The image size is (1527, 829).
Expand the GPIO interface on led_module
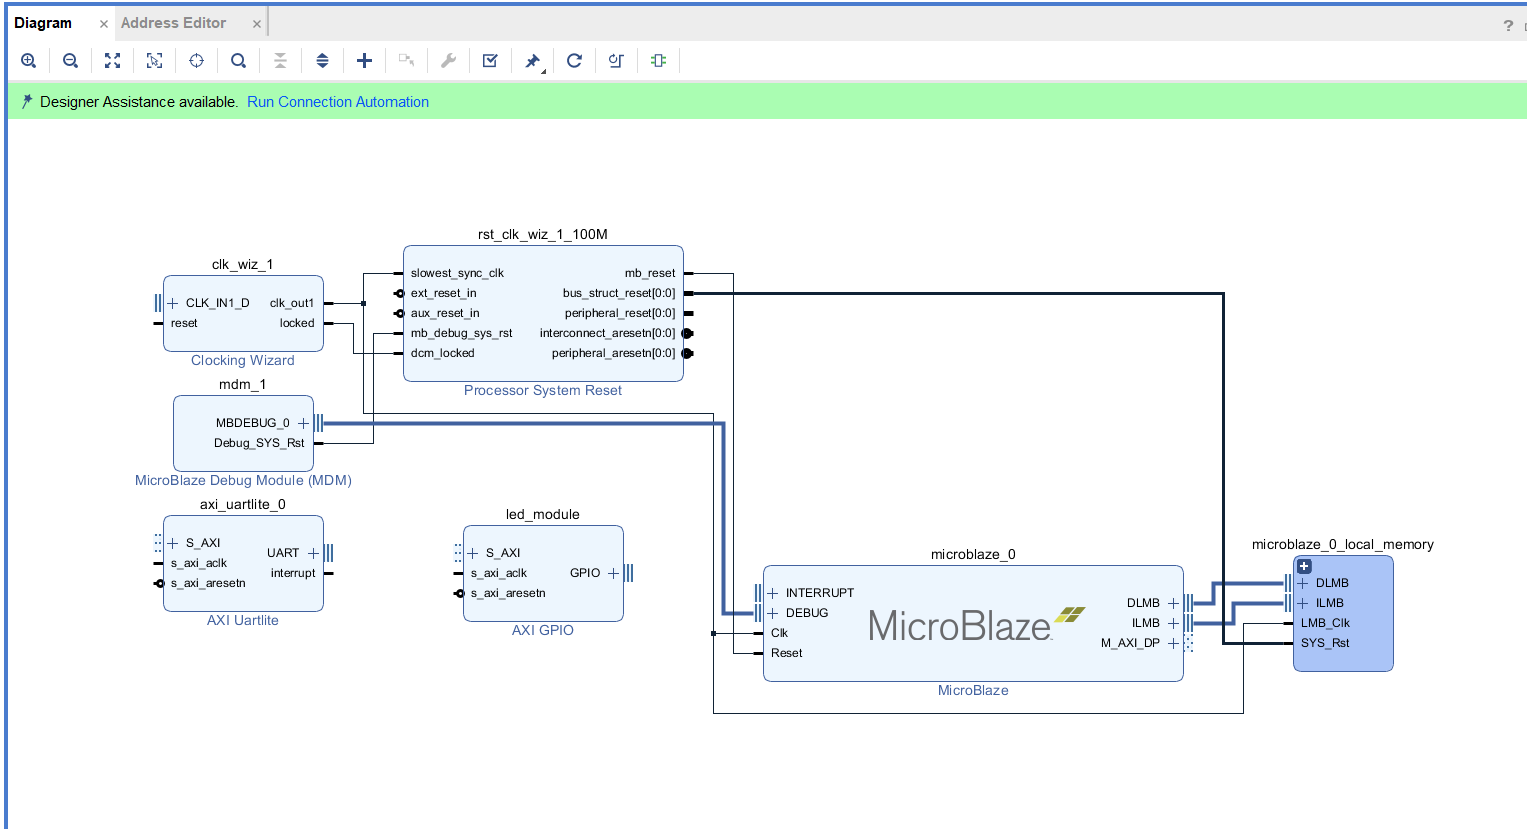click(x=613, y=573)
